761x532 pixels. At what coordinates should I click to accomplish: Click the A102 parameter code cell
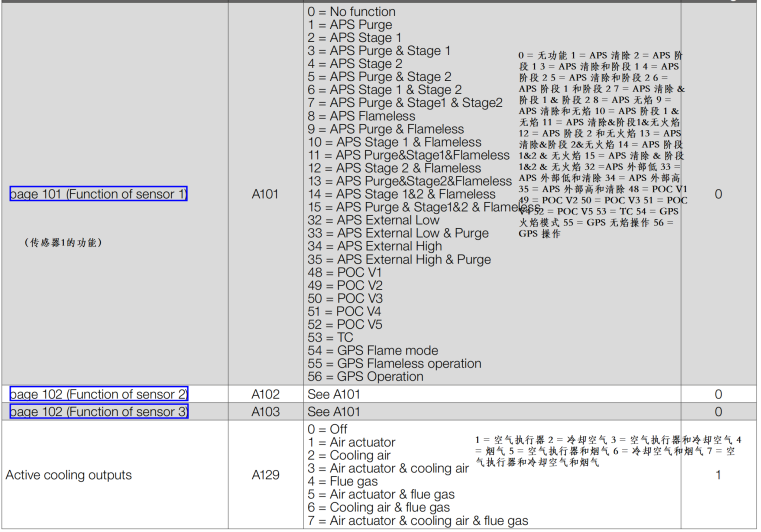[x=266, y=395]
